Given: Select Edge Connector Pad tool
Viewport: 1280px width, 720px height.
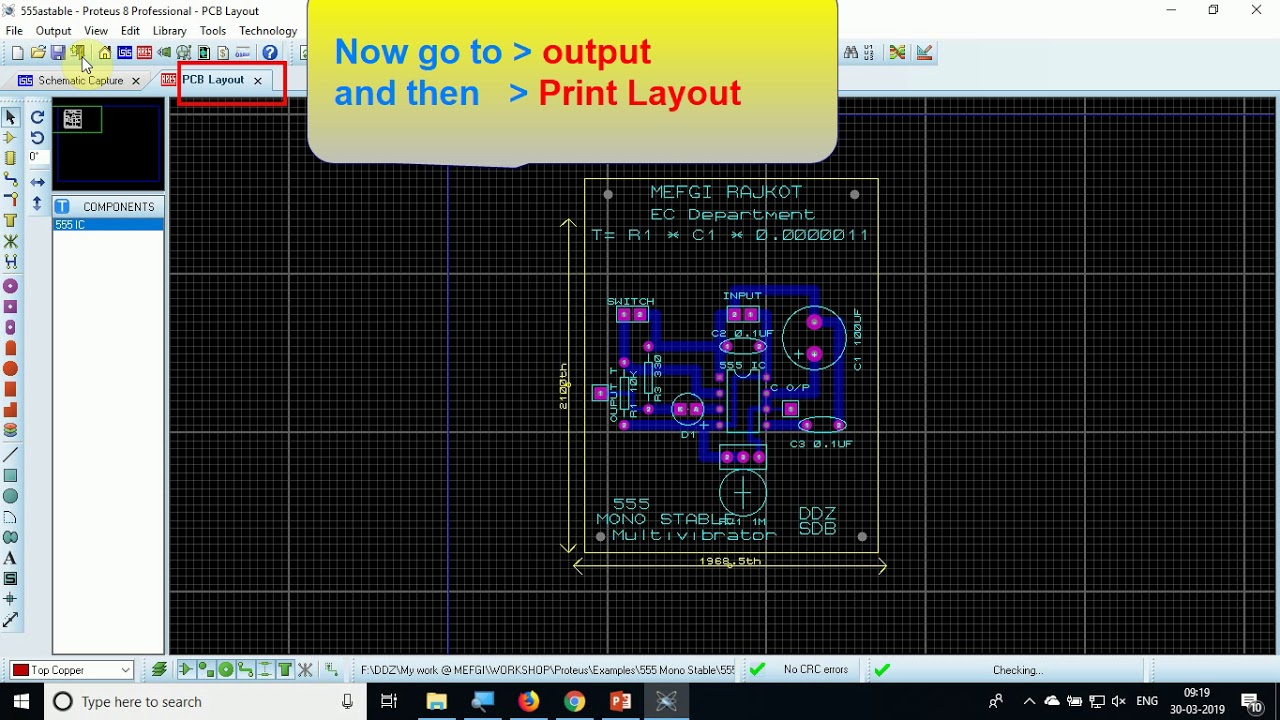Looking at the screenshot, I should tap(10, 348).
